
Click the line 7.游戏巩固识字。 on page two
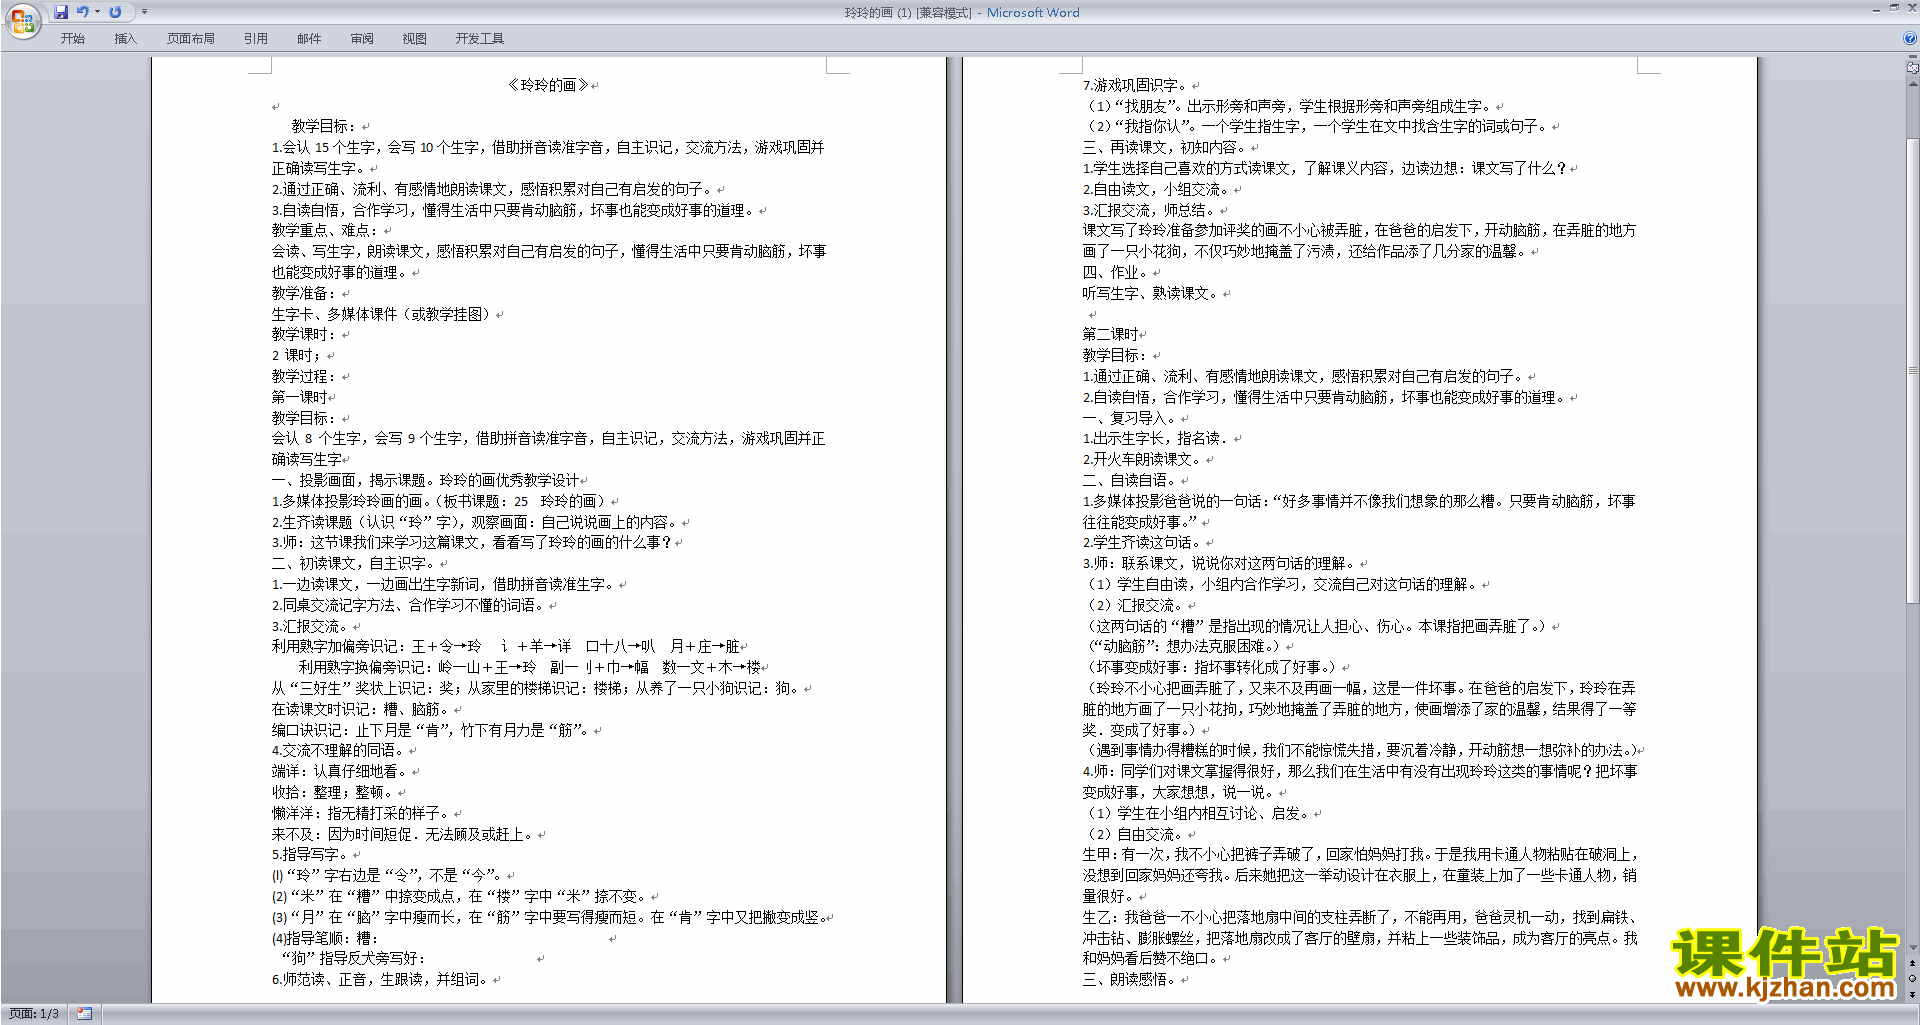coord(1135,85)
